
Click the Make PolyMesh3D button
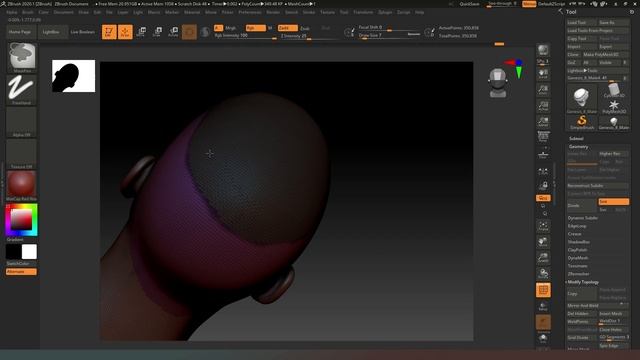(605, 55)
